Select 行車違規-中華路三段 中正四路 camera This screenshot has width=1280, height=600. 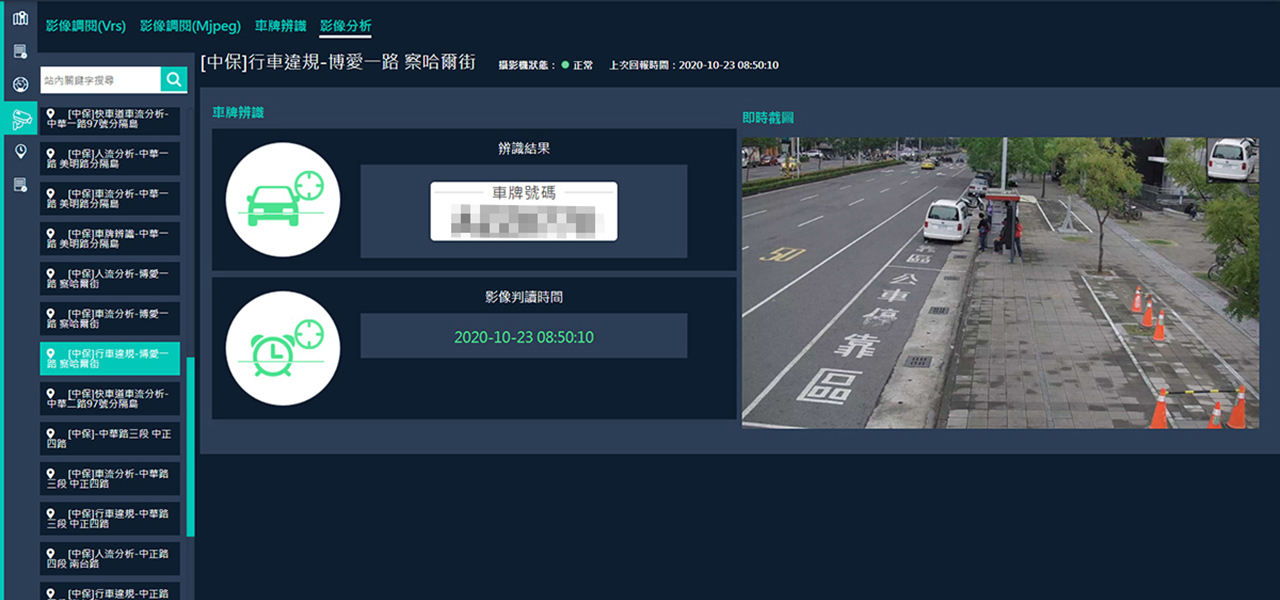coord(110,518)
